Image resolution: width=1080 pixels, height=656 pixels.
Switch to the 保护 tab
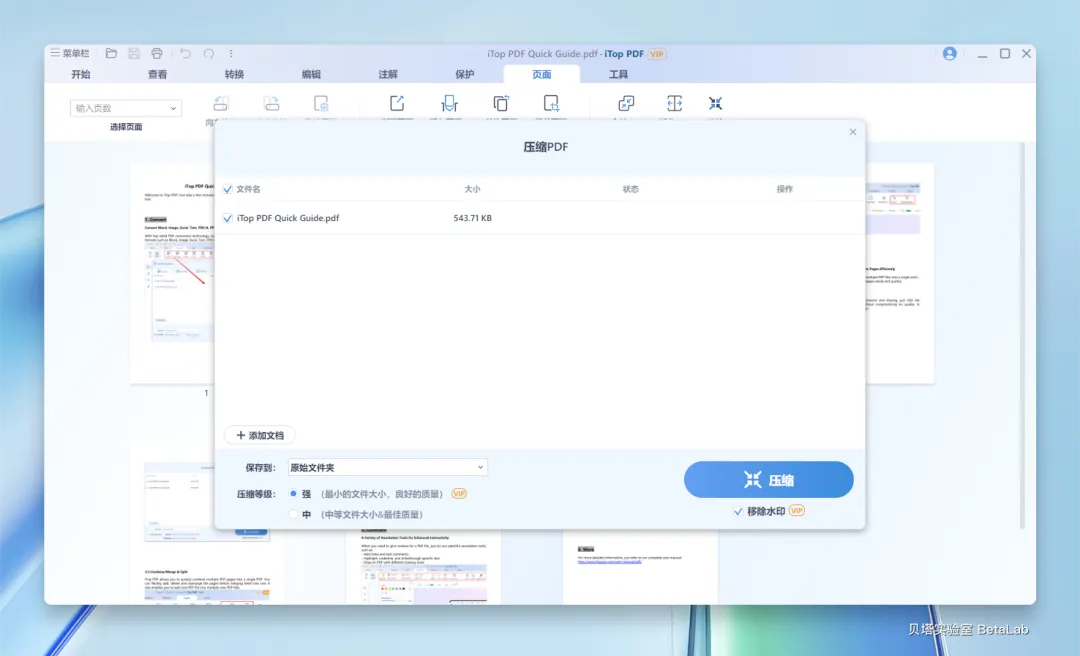point(465,74)
